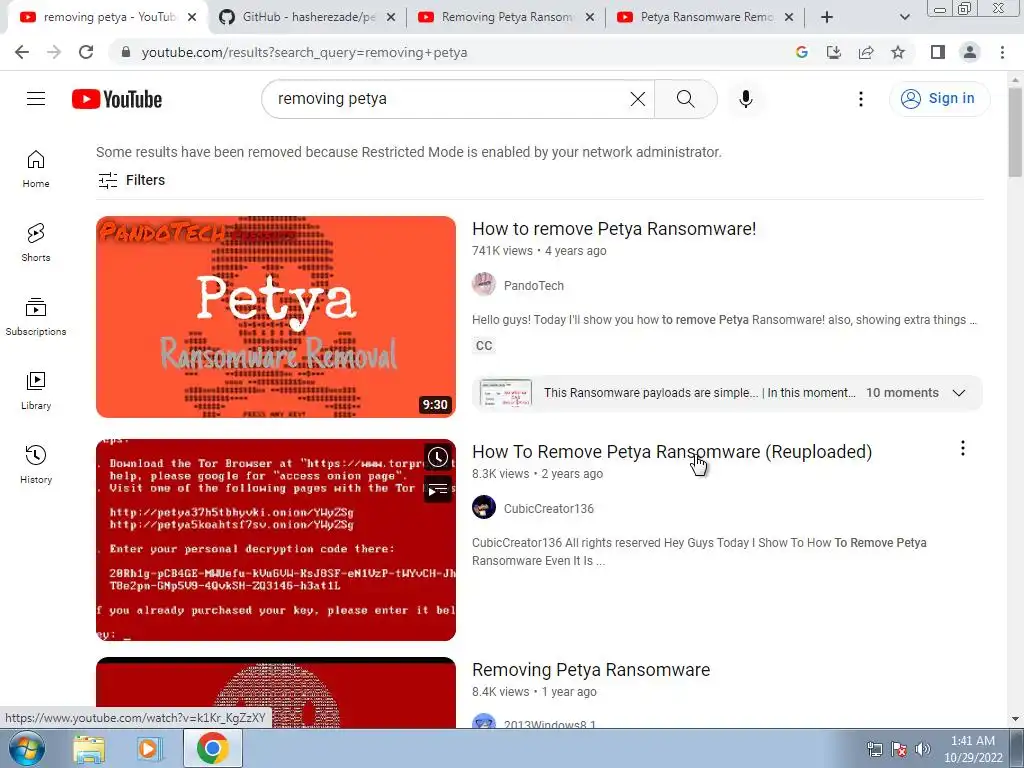
Task: Click the CubicCreator136 channel name
Action: pyautogui.click(x=549, y=508)
